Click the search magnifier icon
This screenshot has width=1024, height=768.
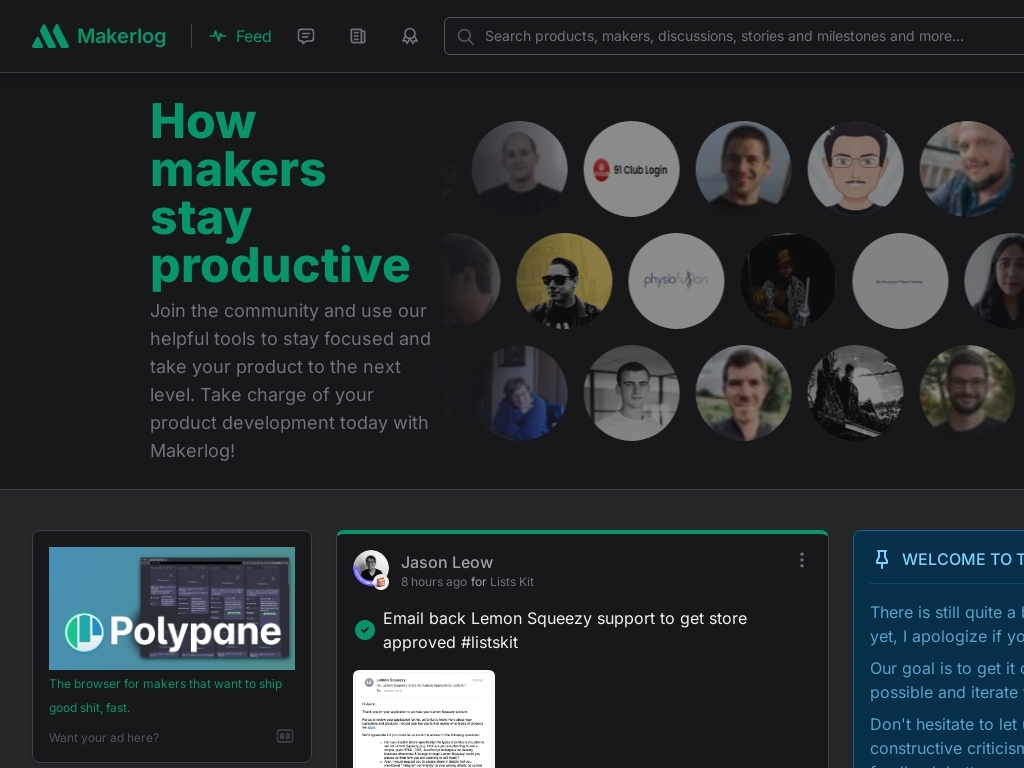466,37
